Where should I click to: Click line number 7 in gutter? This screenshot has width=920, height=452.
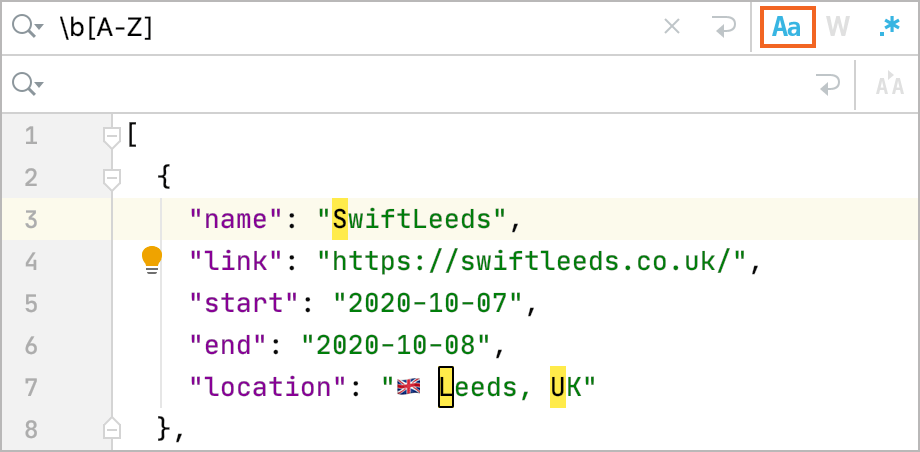[31, 387]
